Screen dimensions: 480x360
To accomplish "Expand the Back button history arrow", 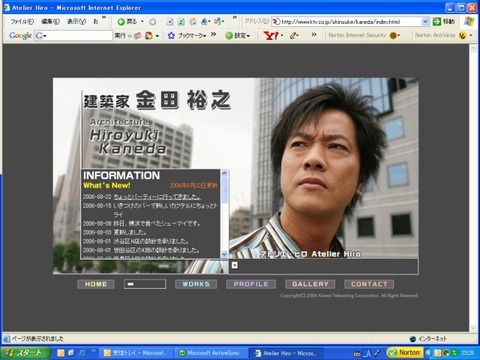I will click(142, 22).
